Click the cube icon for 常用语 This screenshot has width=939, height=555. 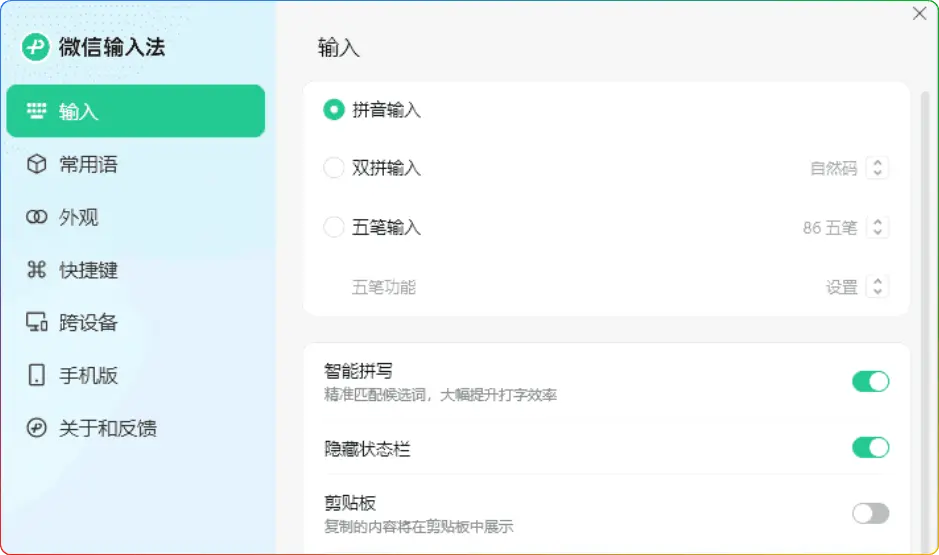coord(37,164)
